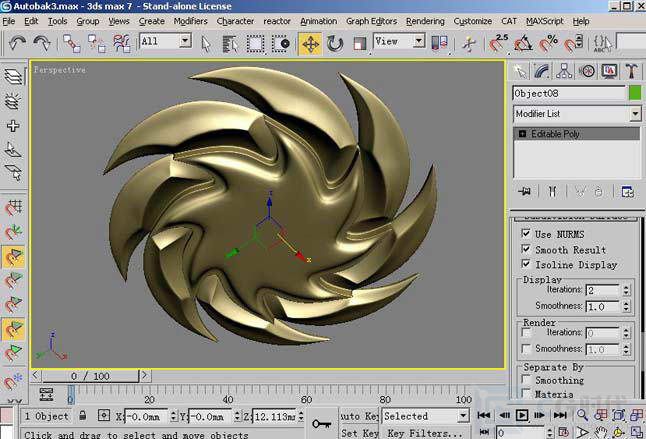Uncheck Smooth Result checkbox
The width and height of the screenshot is (646, 439).
point(526,249)
